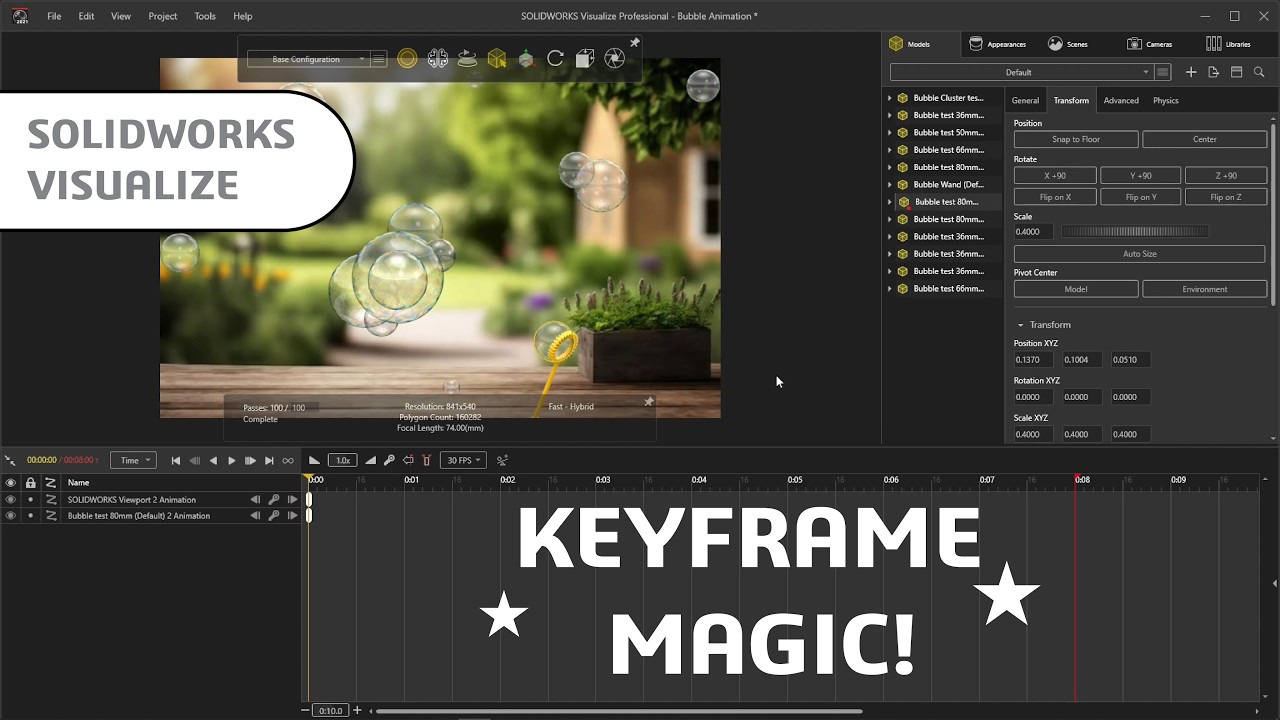Click the list icon next to Default dropdown
Screen dimensions: 1280x720
coord(1162,72)
